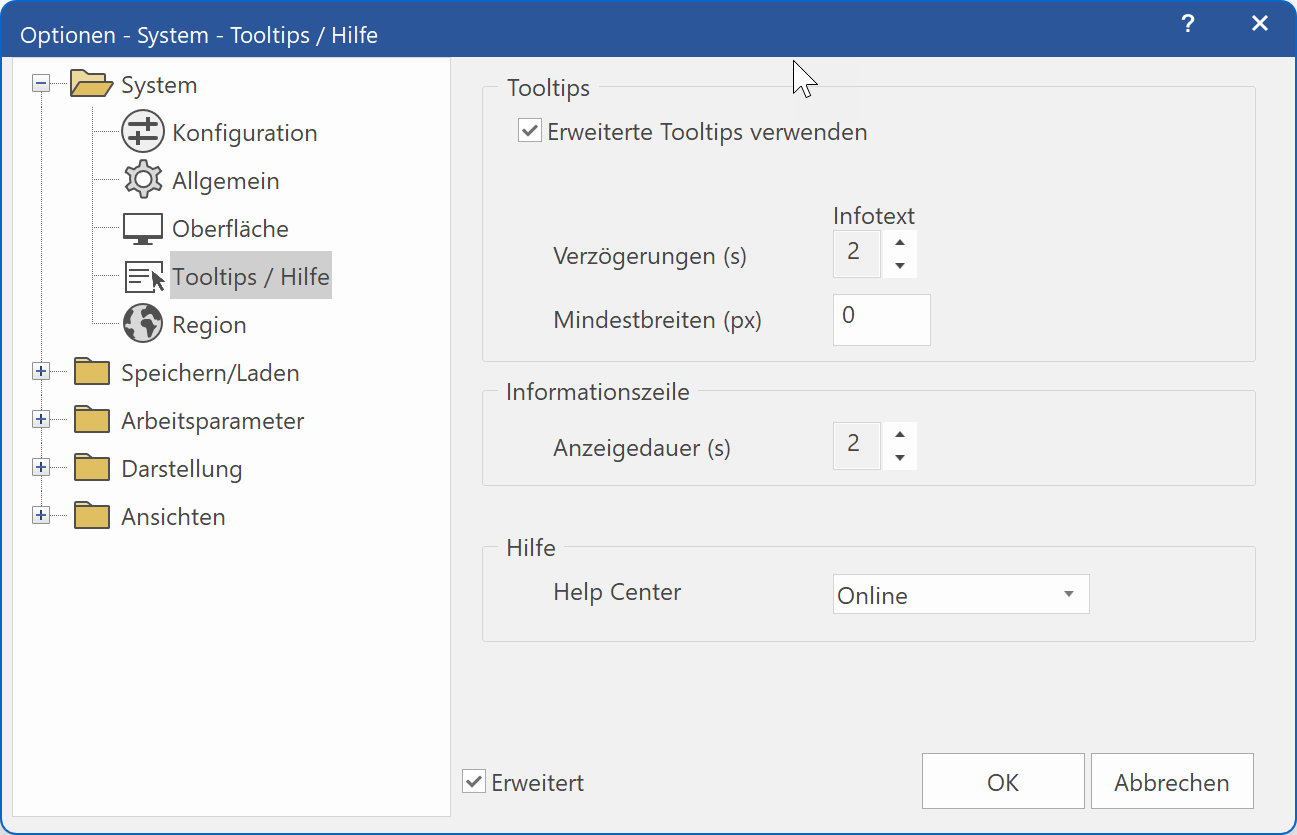Click the Abbrechen button
The width and height of the screenshot is (1297, 835).
tap(1171, 781)
